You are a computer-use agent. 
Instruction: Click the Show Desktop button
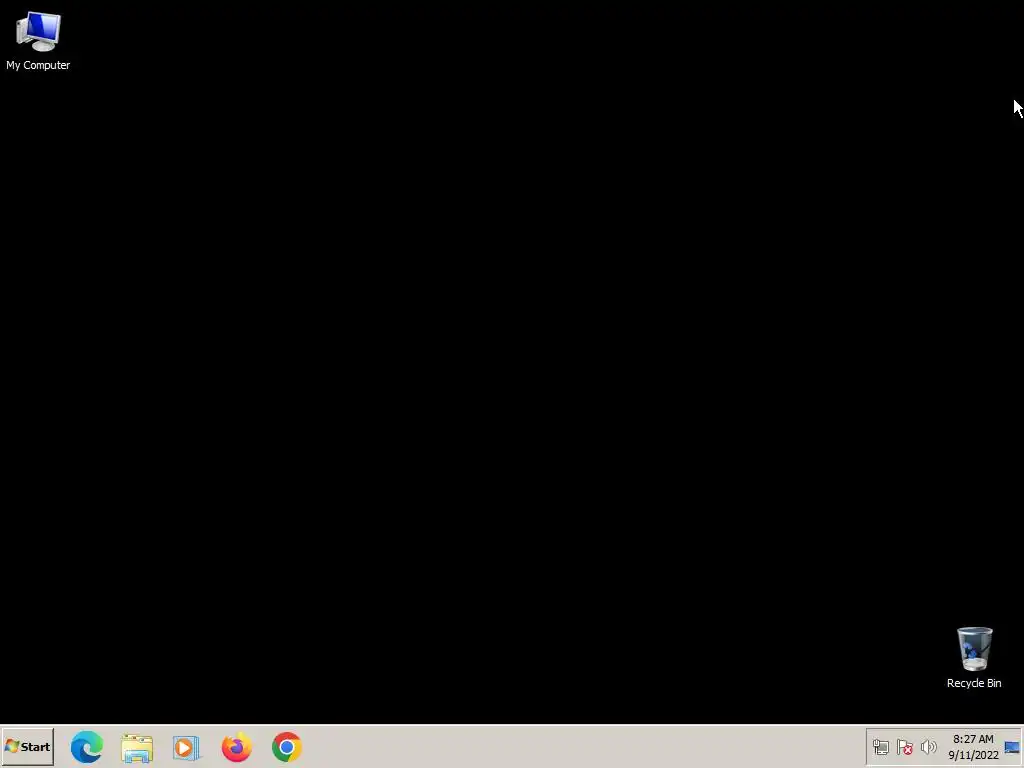click(x=1012, y=746)
